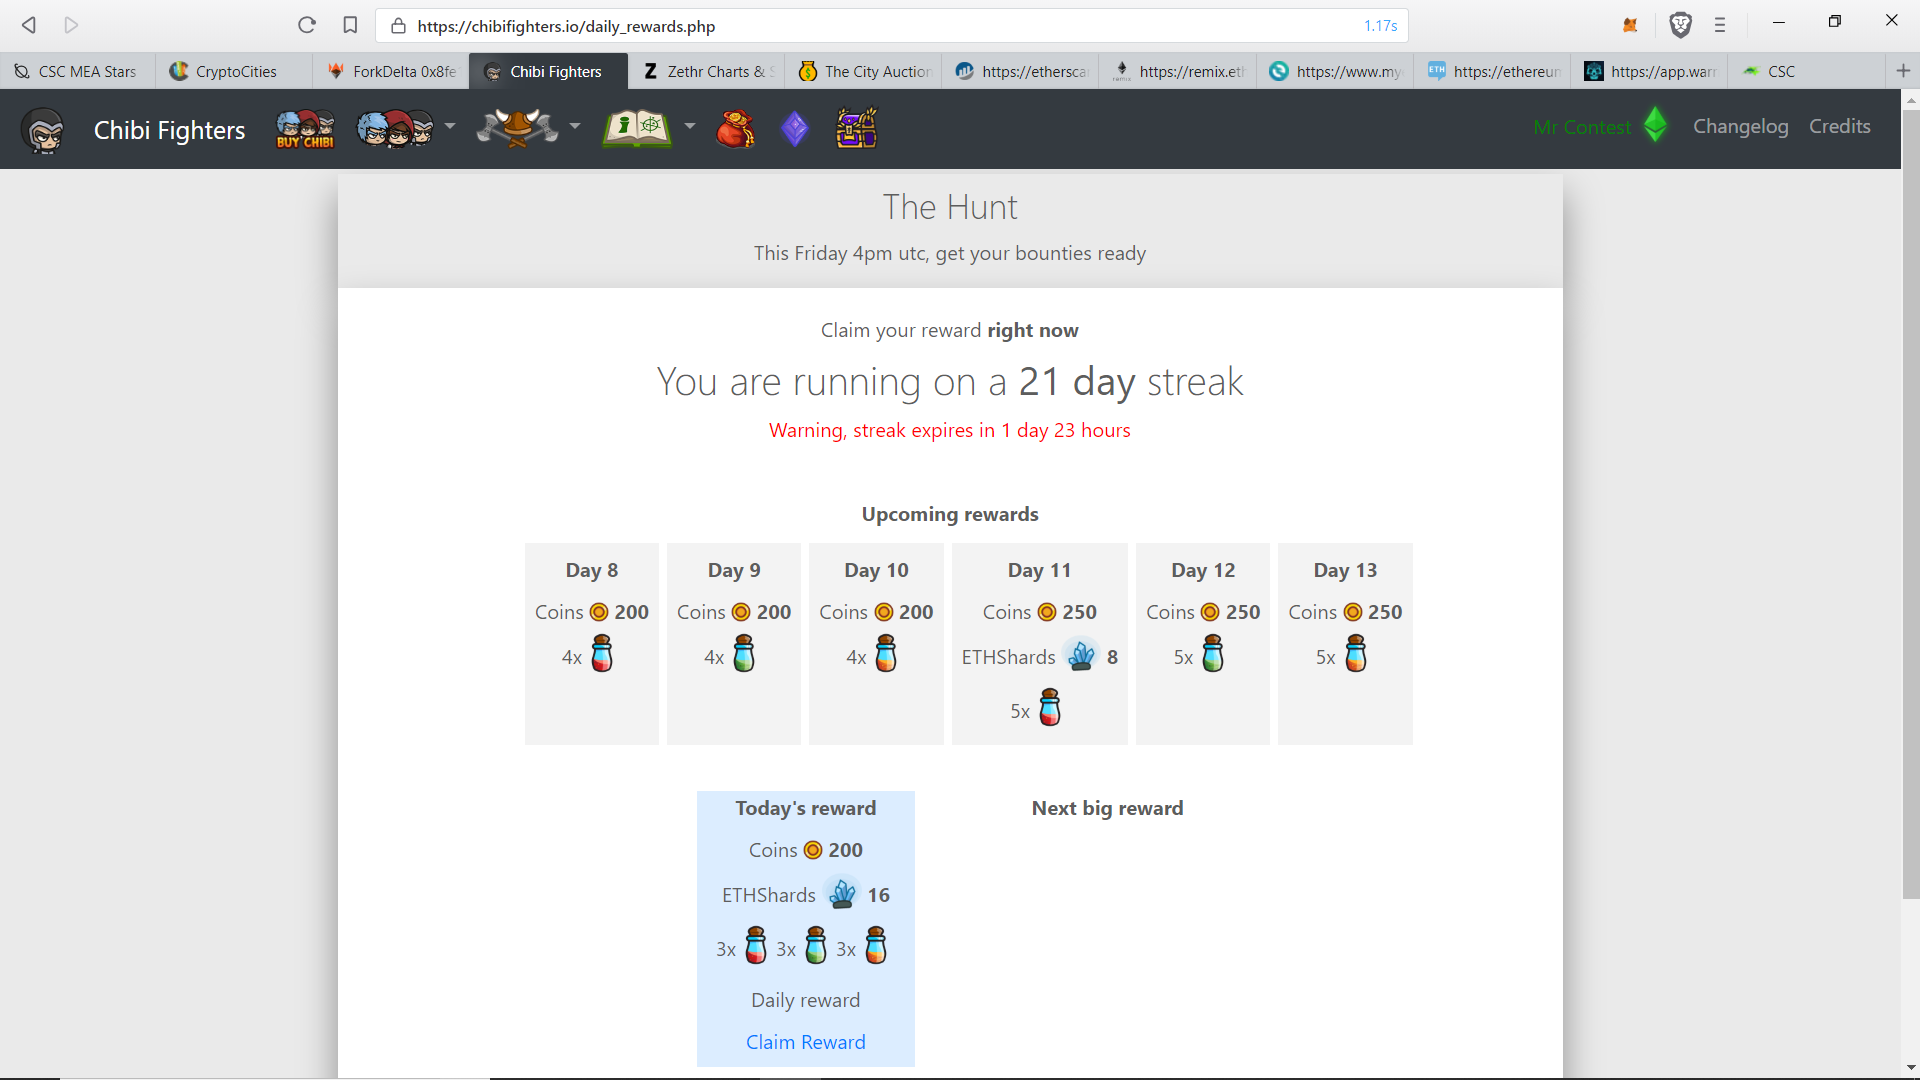
Task: Open the Mr Contest link
Action: pyautogui.click(x=1582, y=127)
